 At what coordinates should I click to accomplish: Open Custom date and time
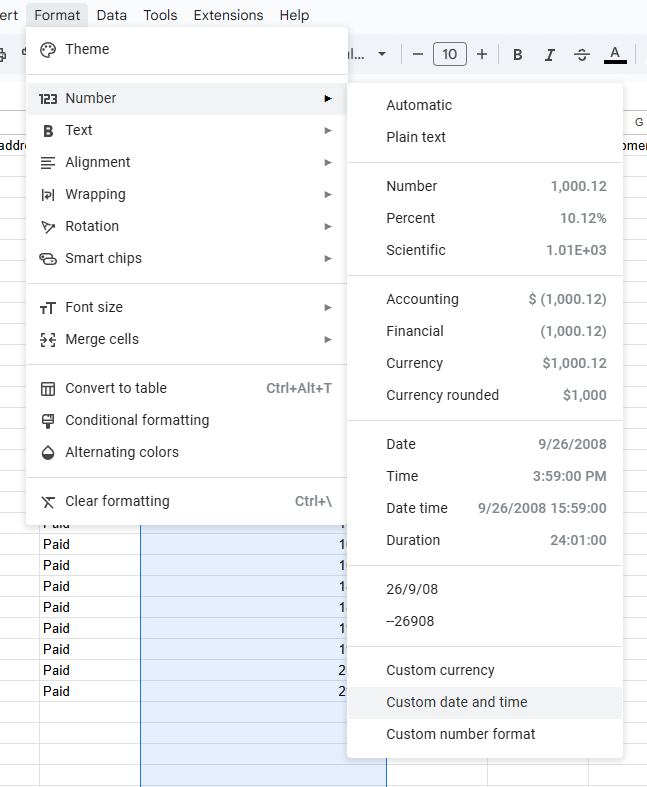[x=485, y=702]
